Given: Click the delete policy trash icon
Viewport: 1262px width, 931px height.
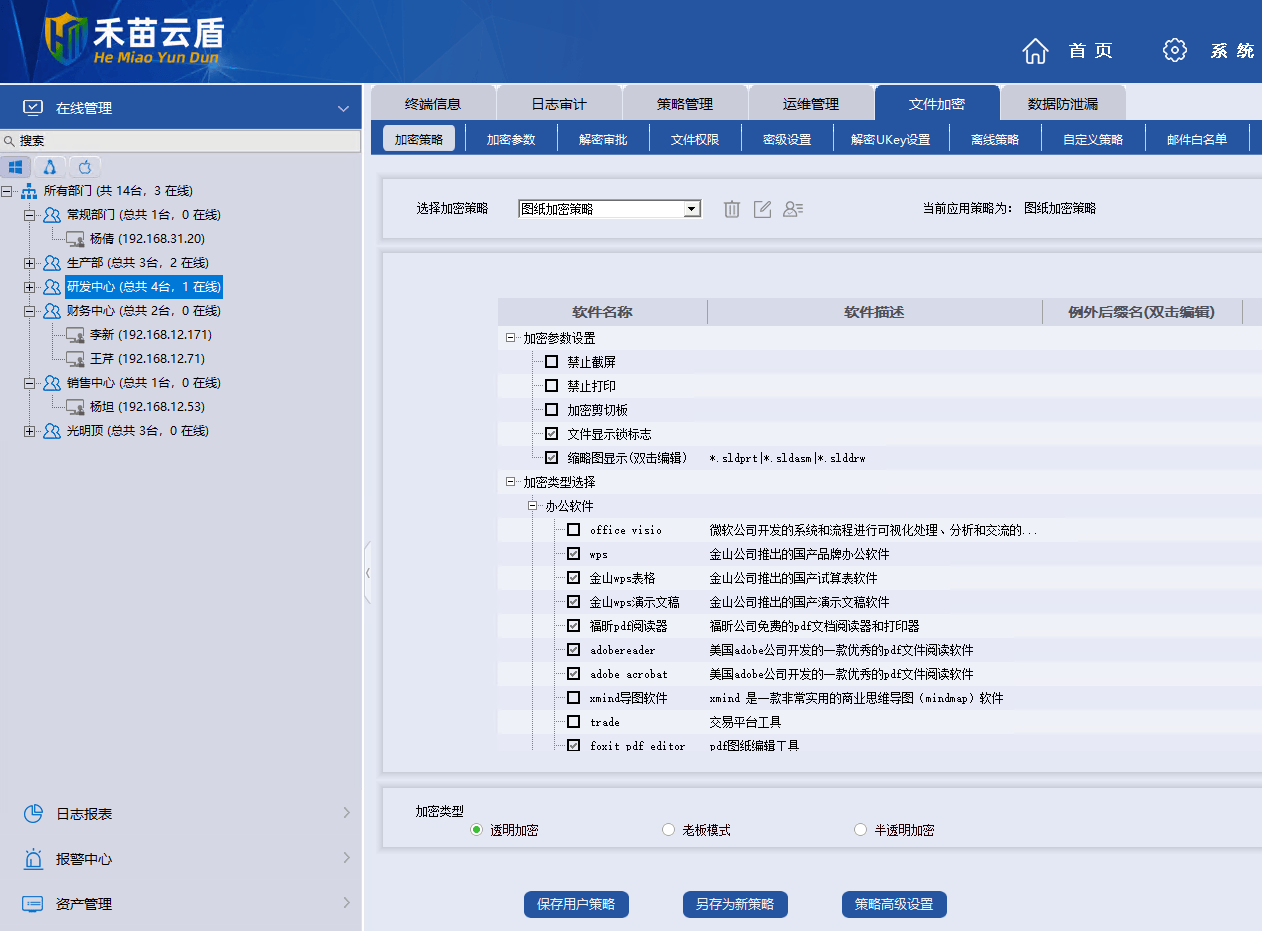Looking at the screenshot, I should tap(732, 209).
